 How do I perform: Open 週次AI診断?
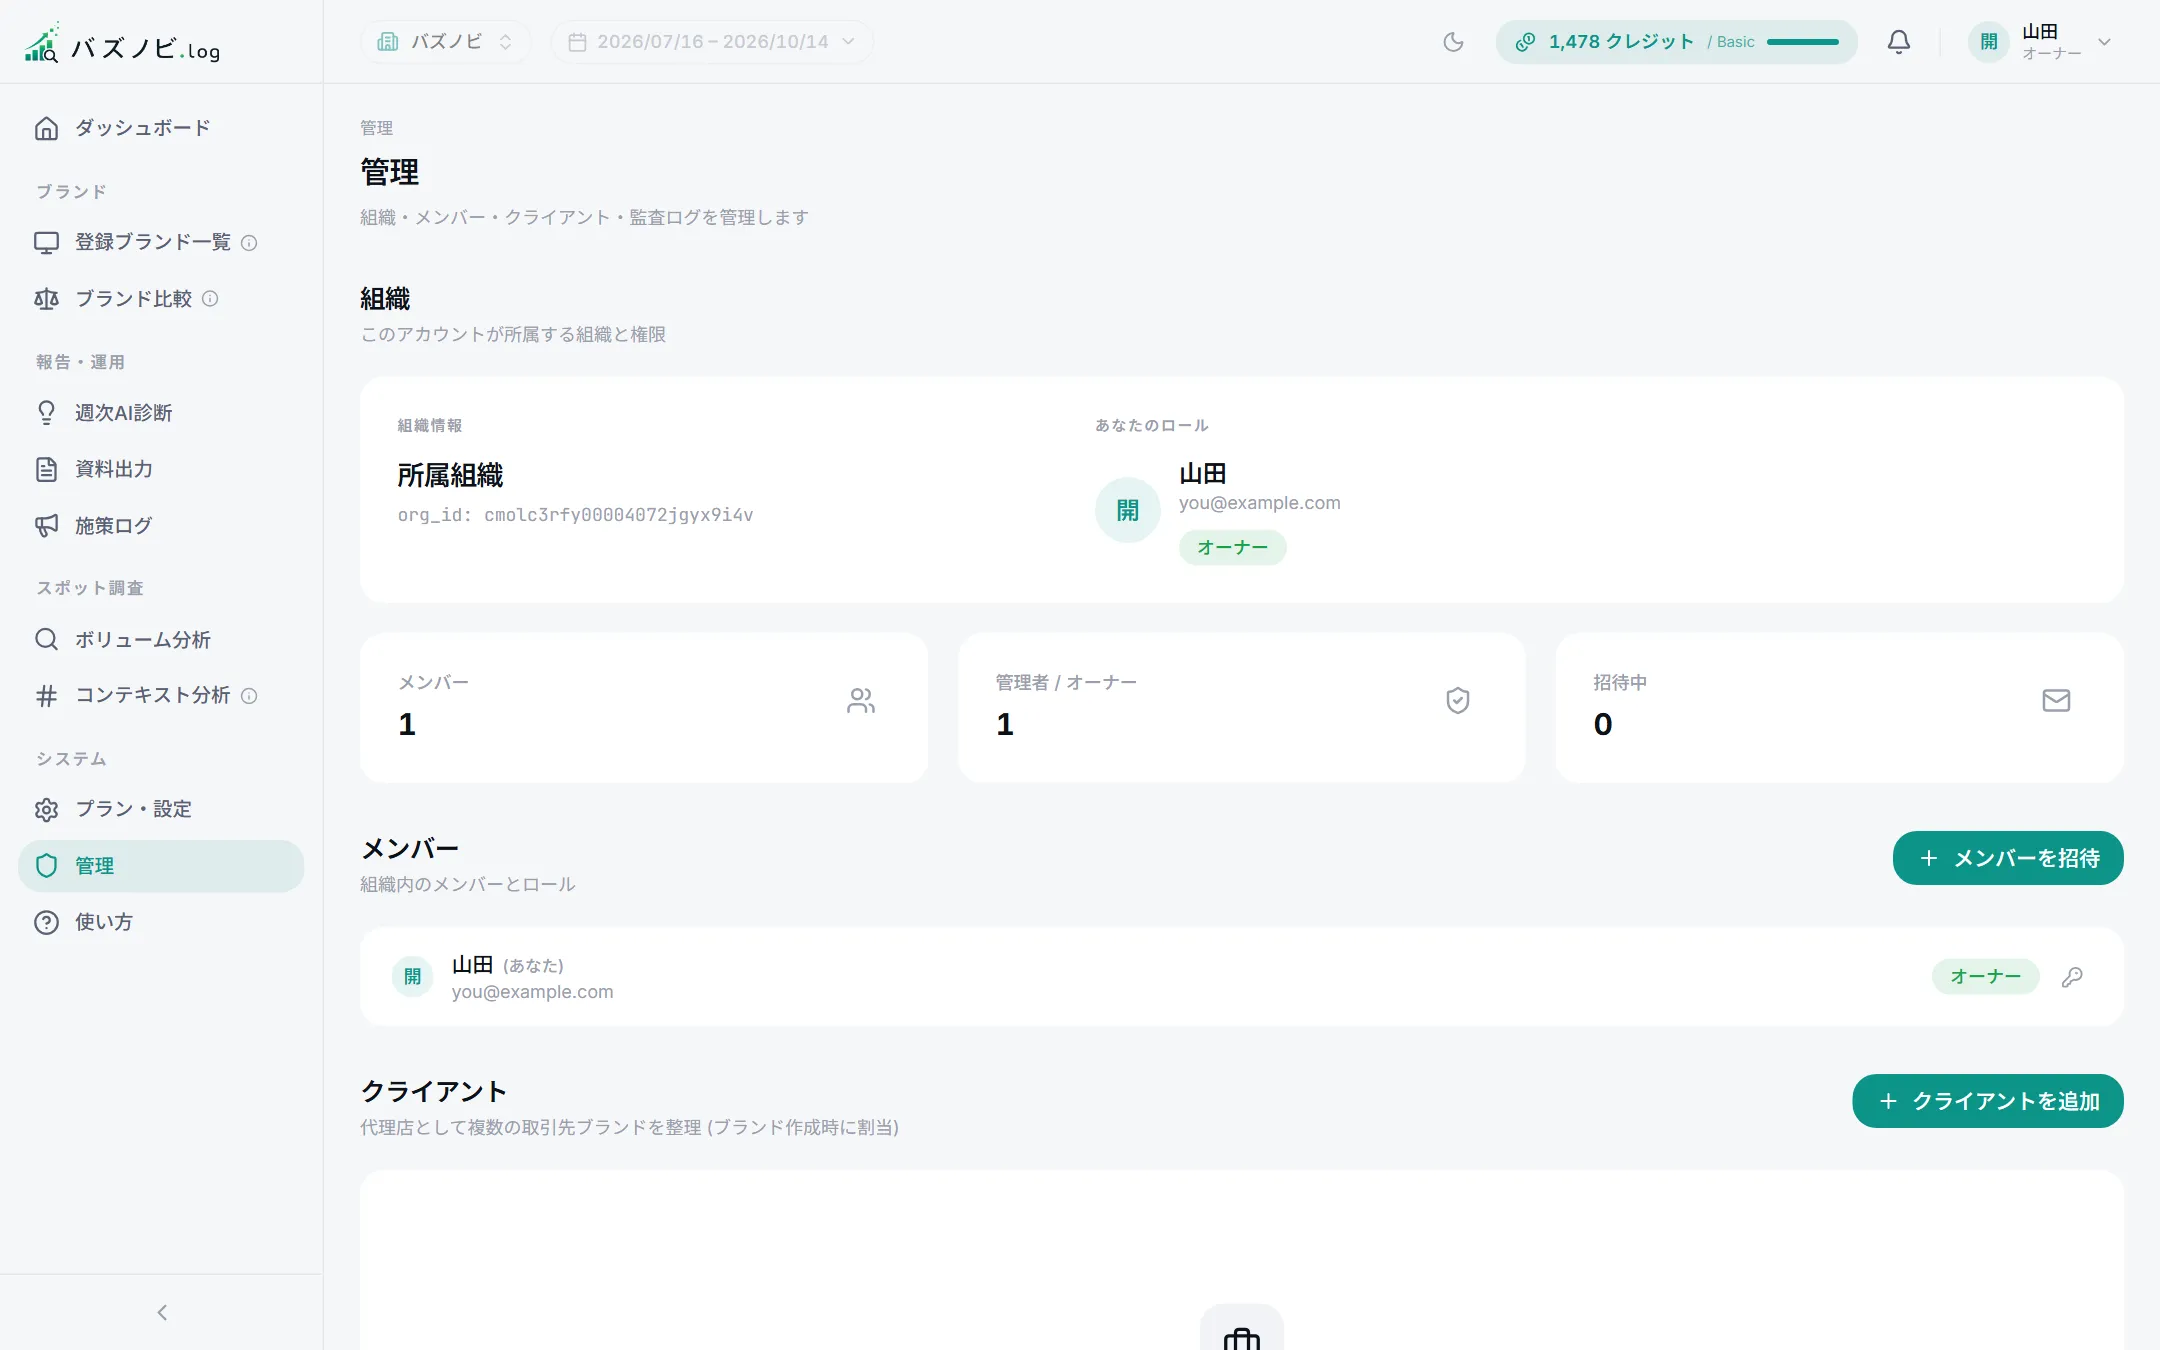pyautogui.click(x=161, y=413)
